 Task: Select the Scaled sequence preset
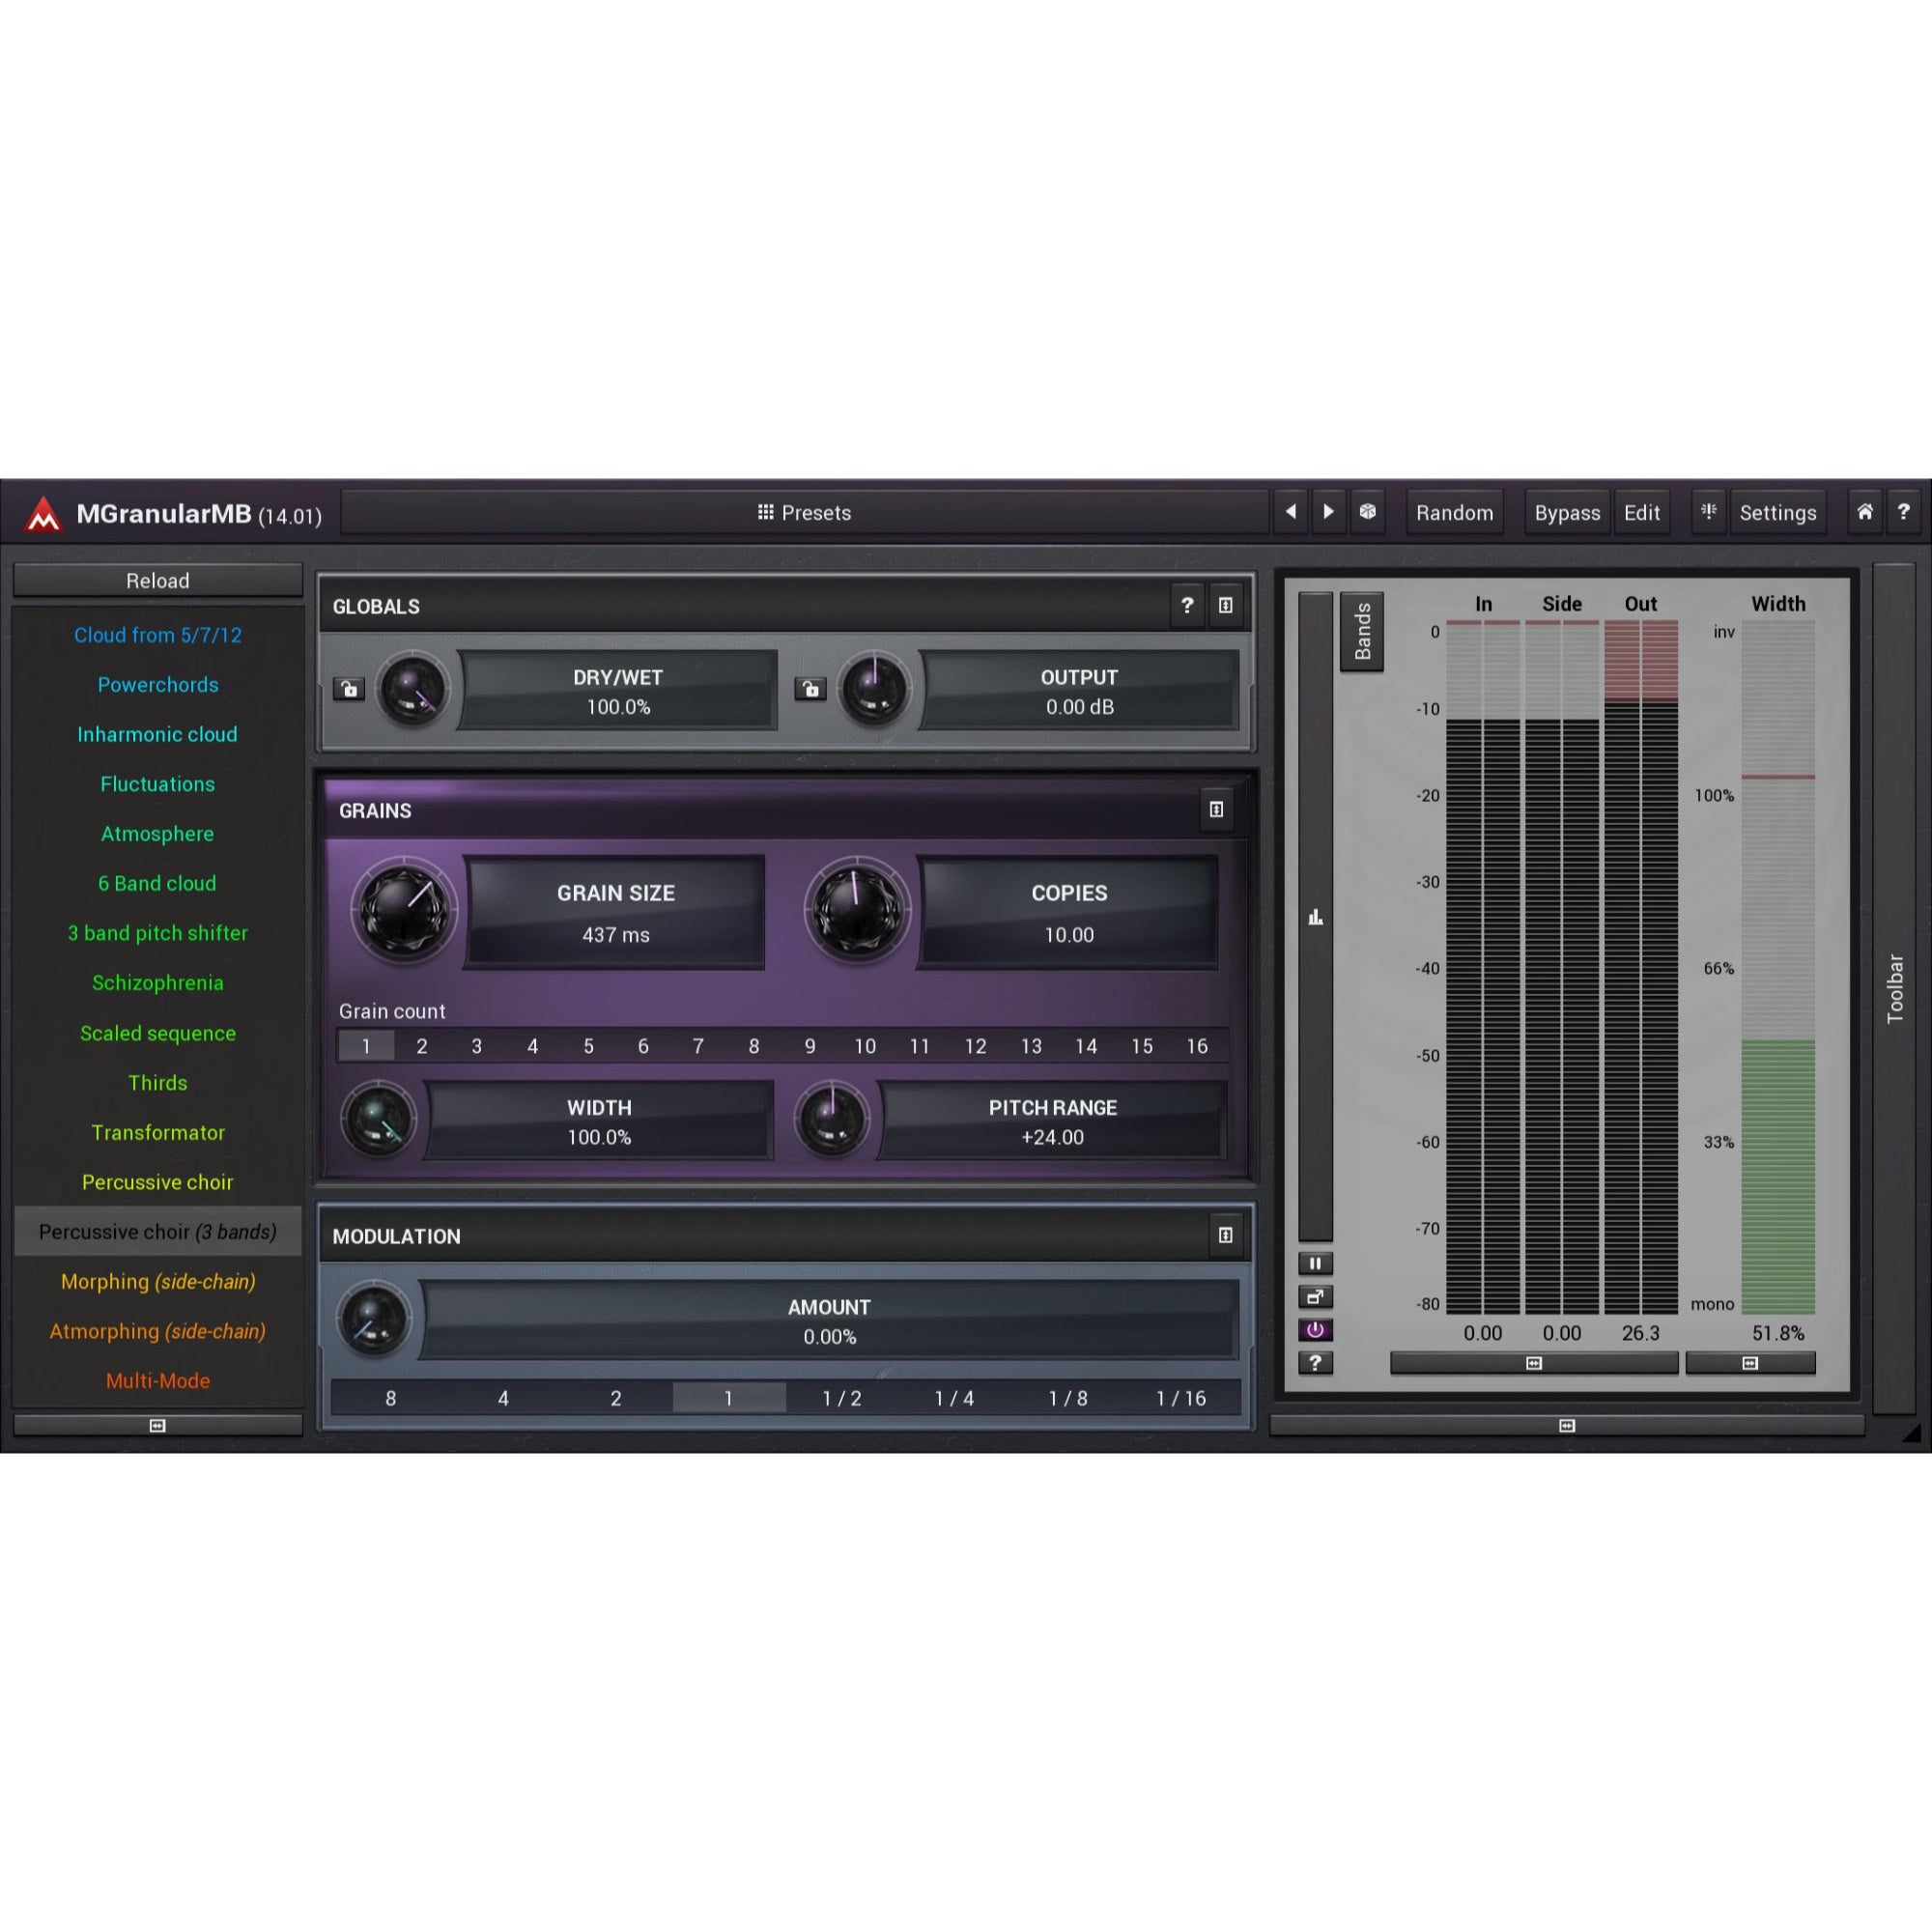pyautogui.click(x=157, y=1033)
